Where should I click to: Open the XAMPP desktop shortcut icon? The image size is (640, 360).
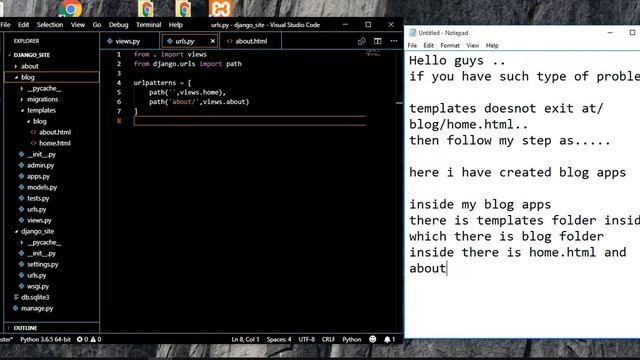tap(220, 8)
